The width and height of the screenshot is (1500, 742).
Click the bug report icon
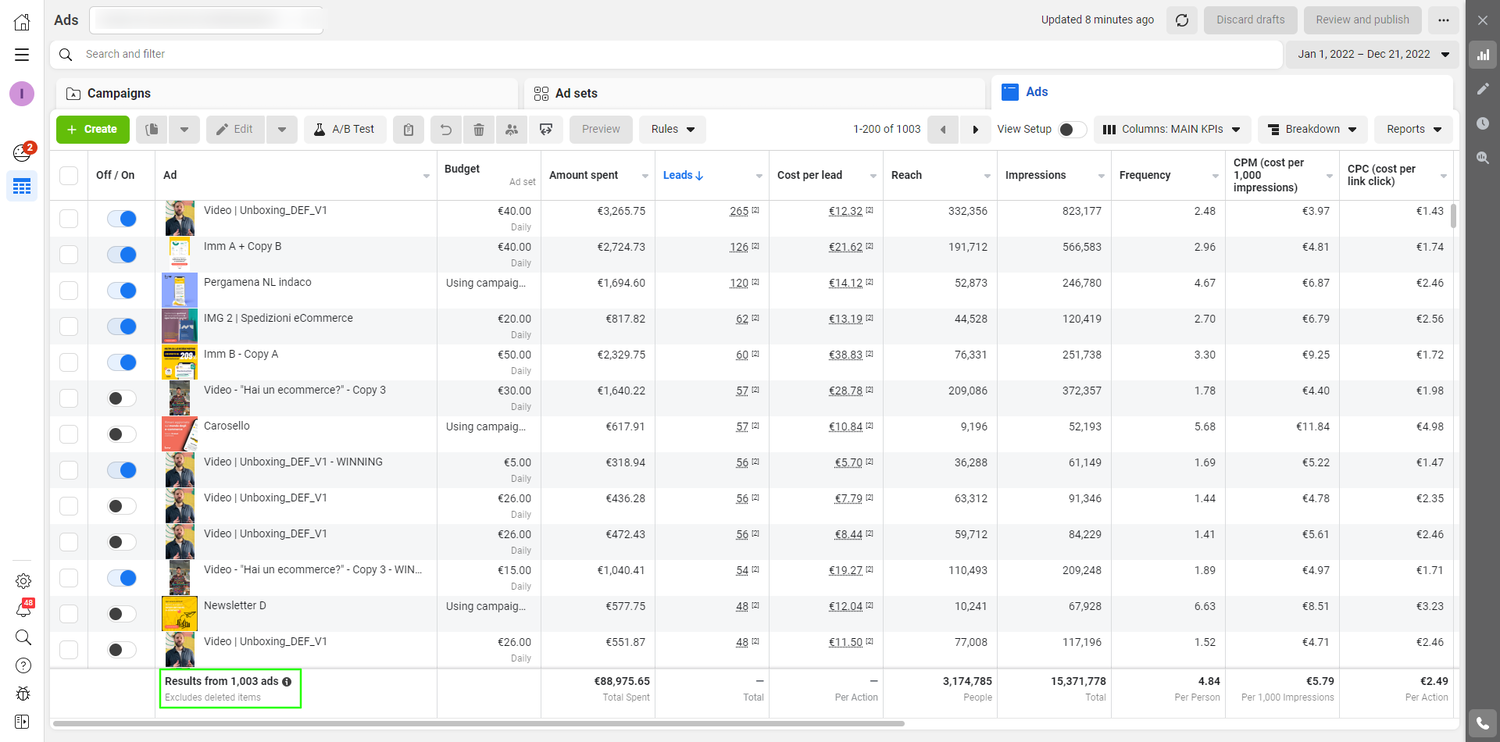tap(22, 693)
